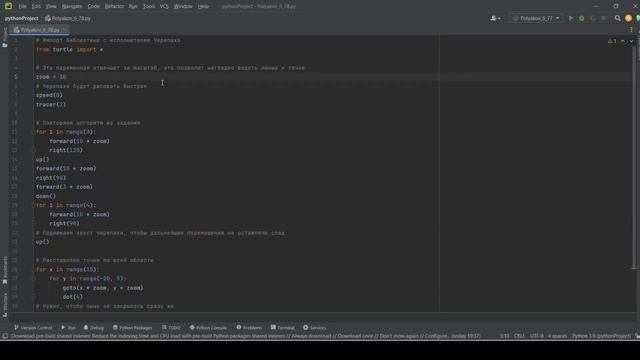
Task: Open the Tools menu
Action: click(x=149, y=6)
